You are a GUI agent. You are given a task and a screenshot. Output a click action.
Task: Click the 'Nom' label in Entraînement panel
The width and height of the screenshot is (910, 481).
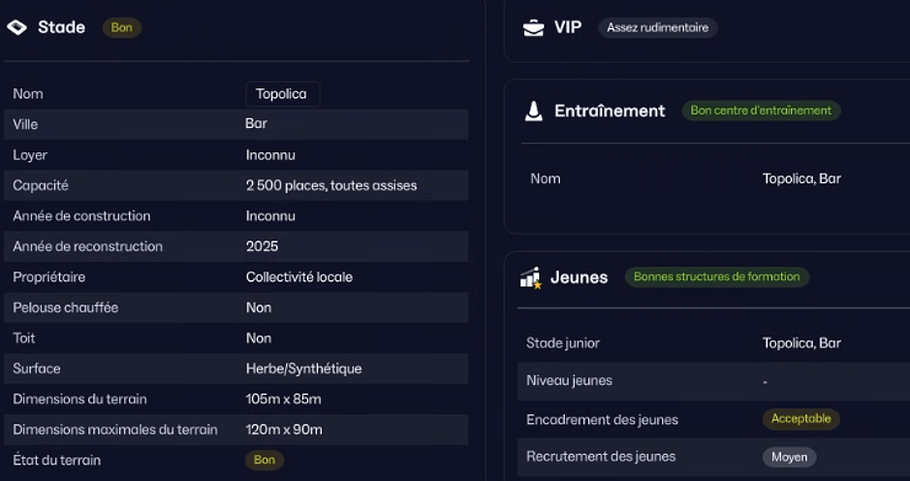(546, 179)
